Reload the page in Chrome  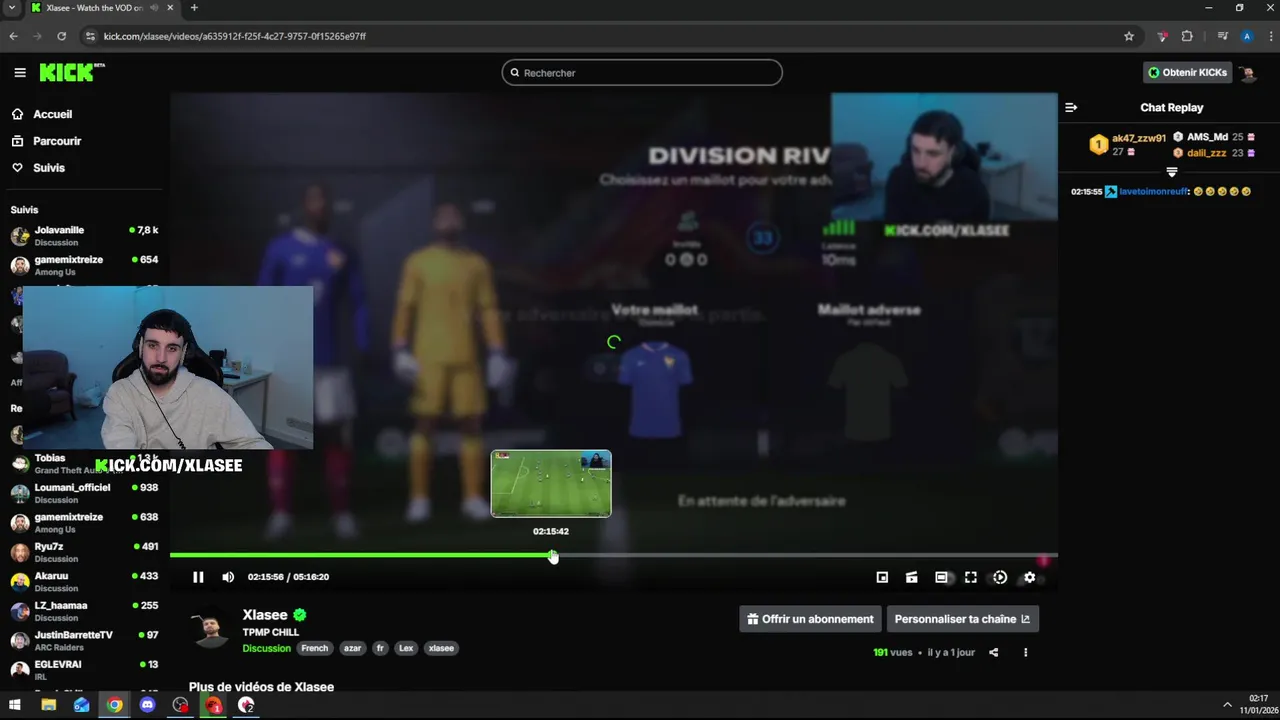point(61,36)
